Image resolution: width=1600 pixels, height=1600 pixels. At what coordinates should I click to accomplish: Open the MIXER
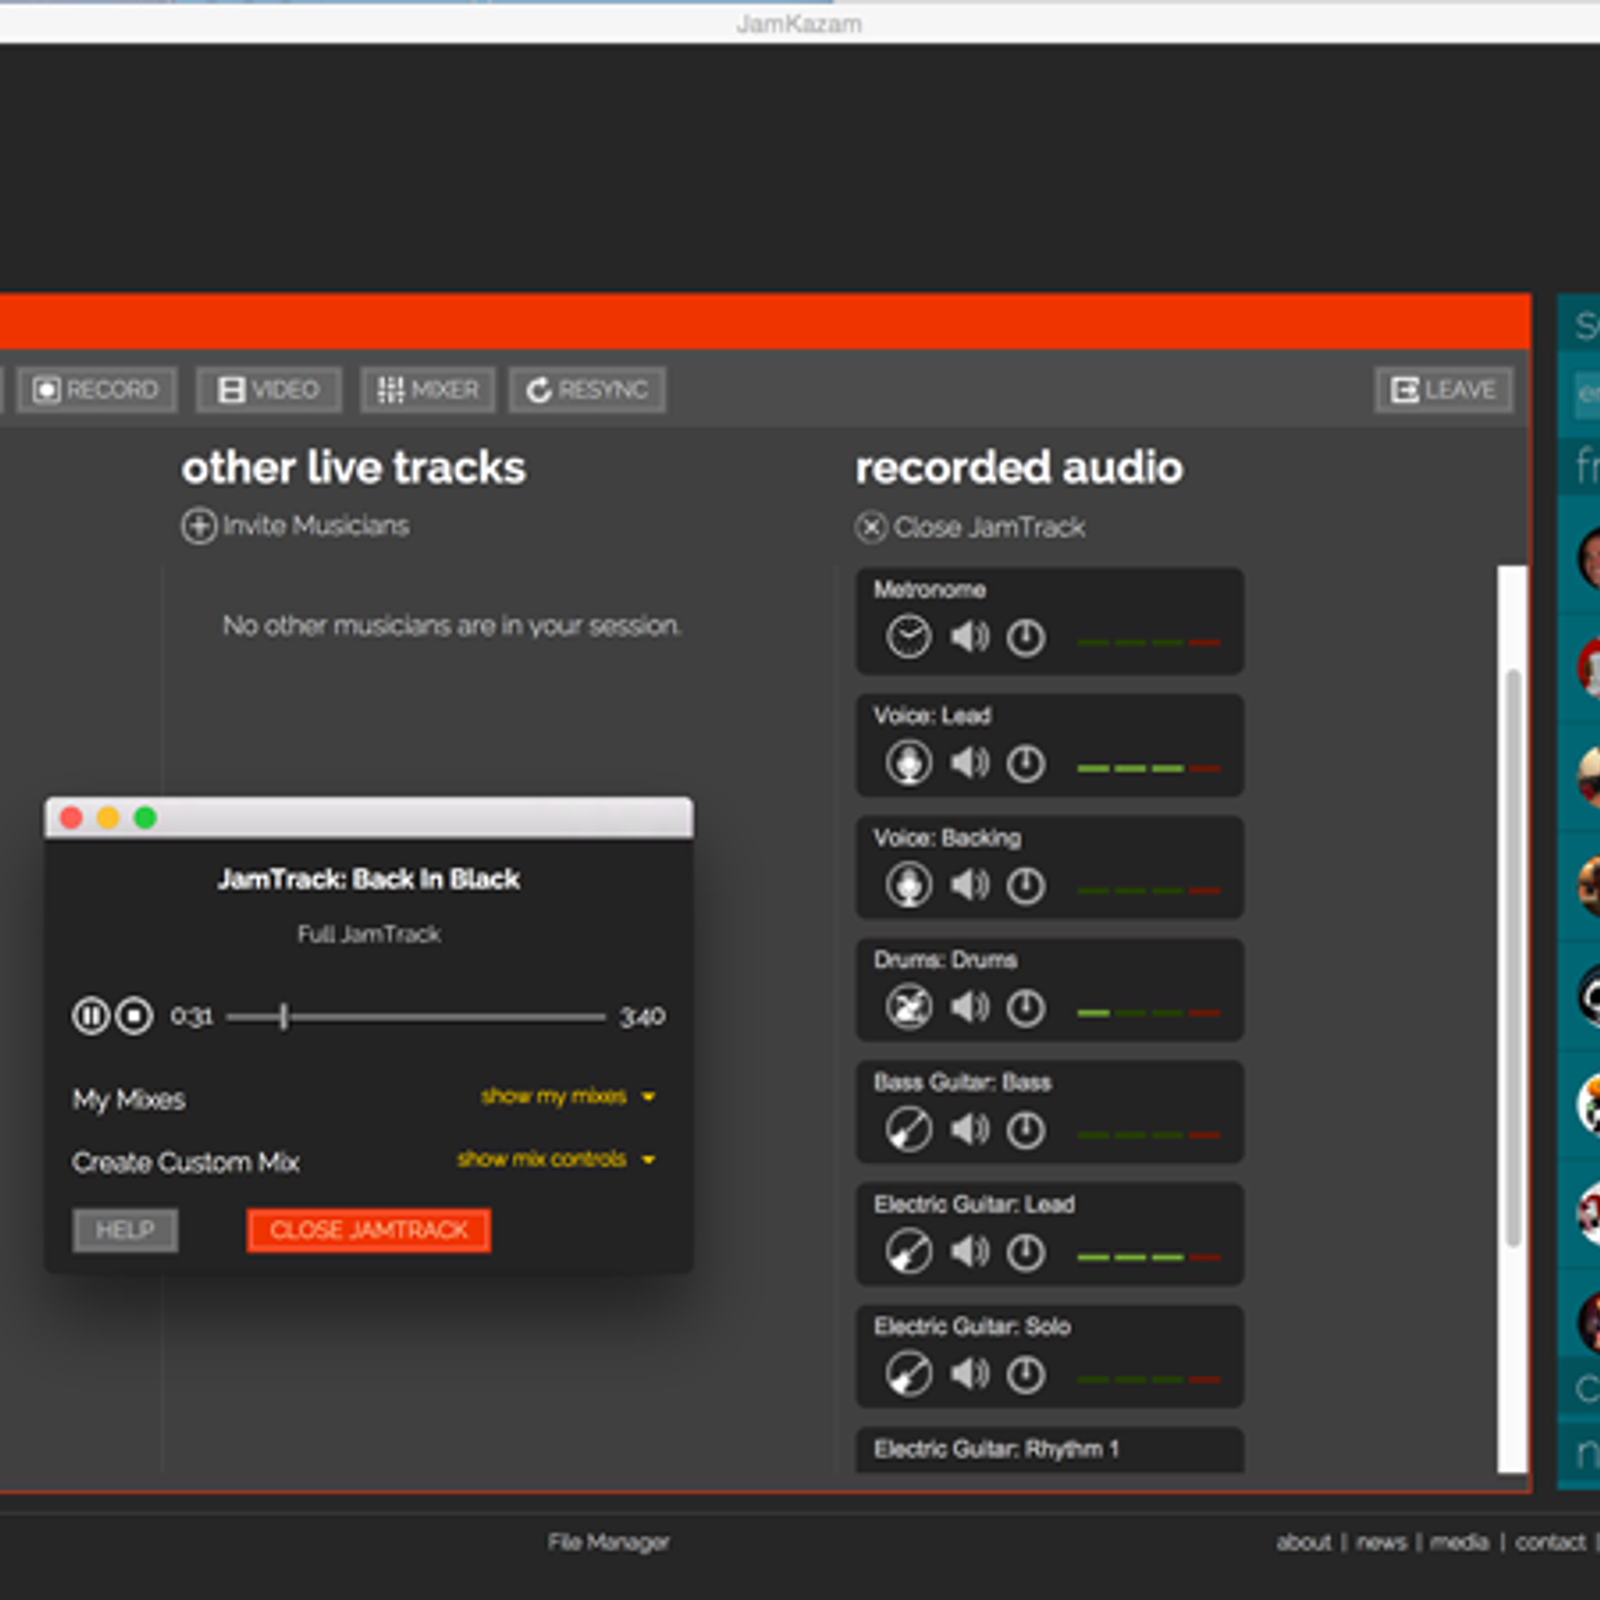(428, 390)
